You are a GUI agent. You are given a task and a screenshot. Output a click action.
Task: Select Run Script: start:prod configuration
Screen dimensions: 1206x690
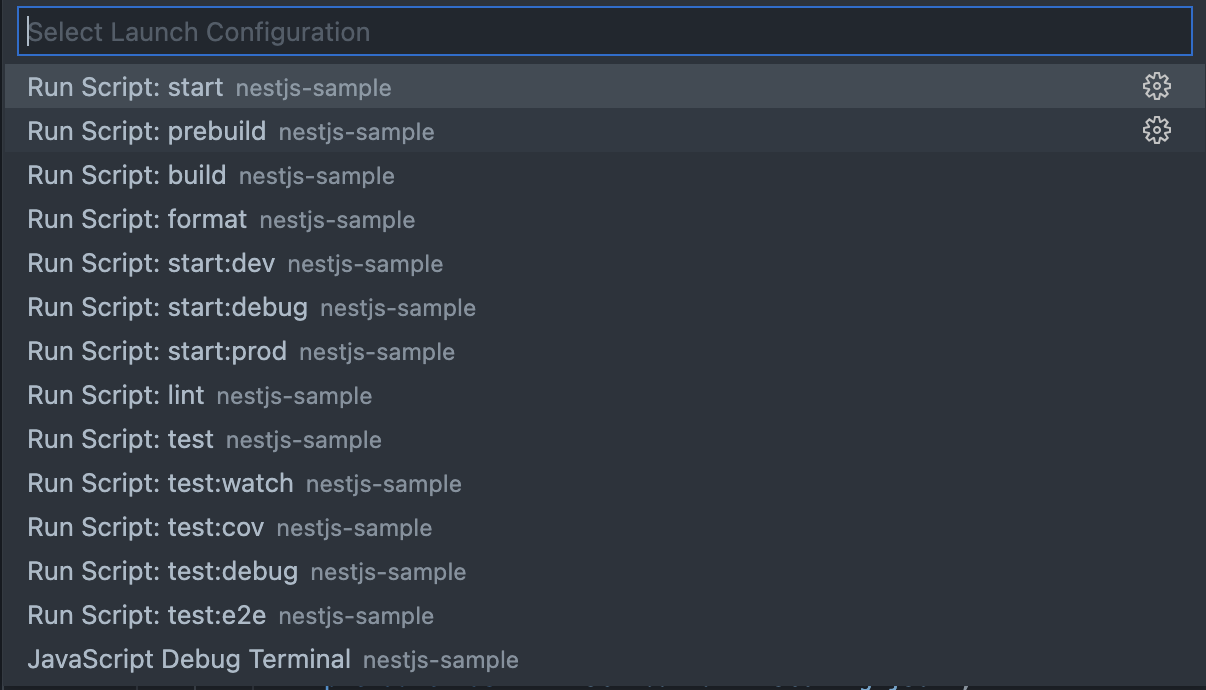point(605,351)
